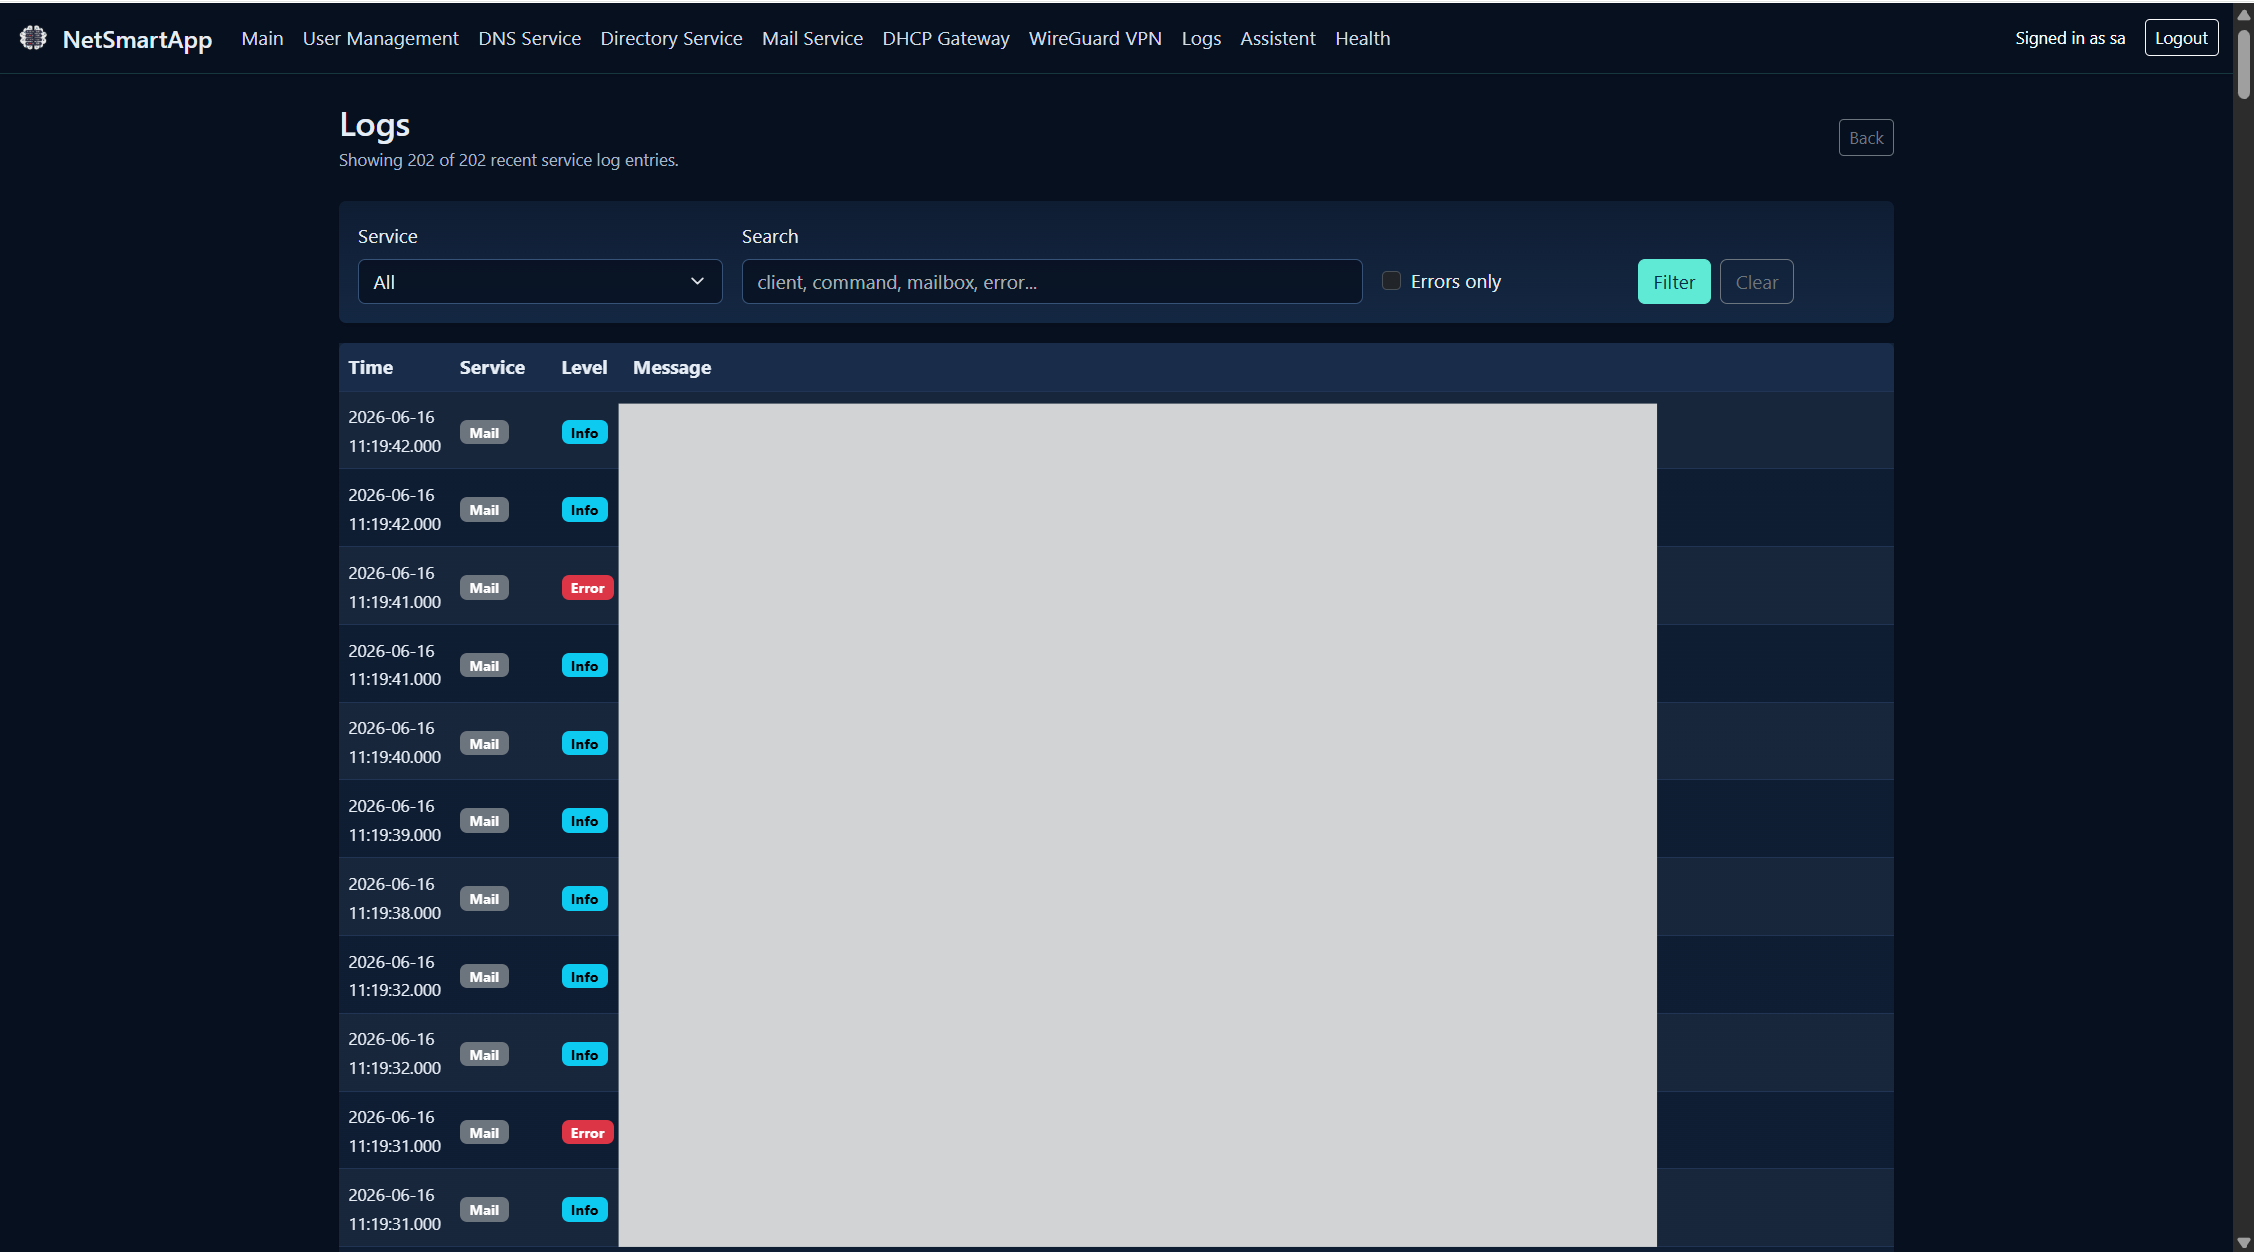Click timestamp 2026-06-16 11:19:40.000

tap(394, 743)
